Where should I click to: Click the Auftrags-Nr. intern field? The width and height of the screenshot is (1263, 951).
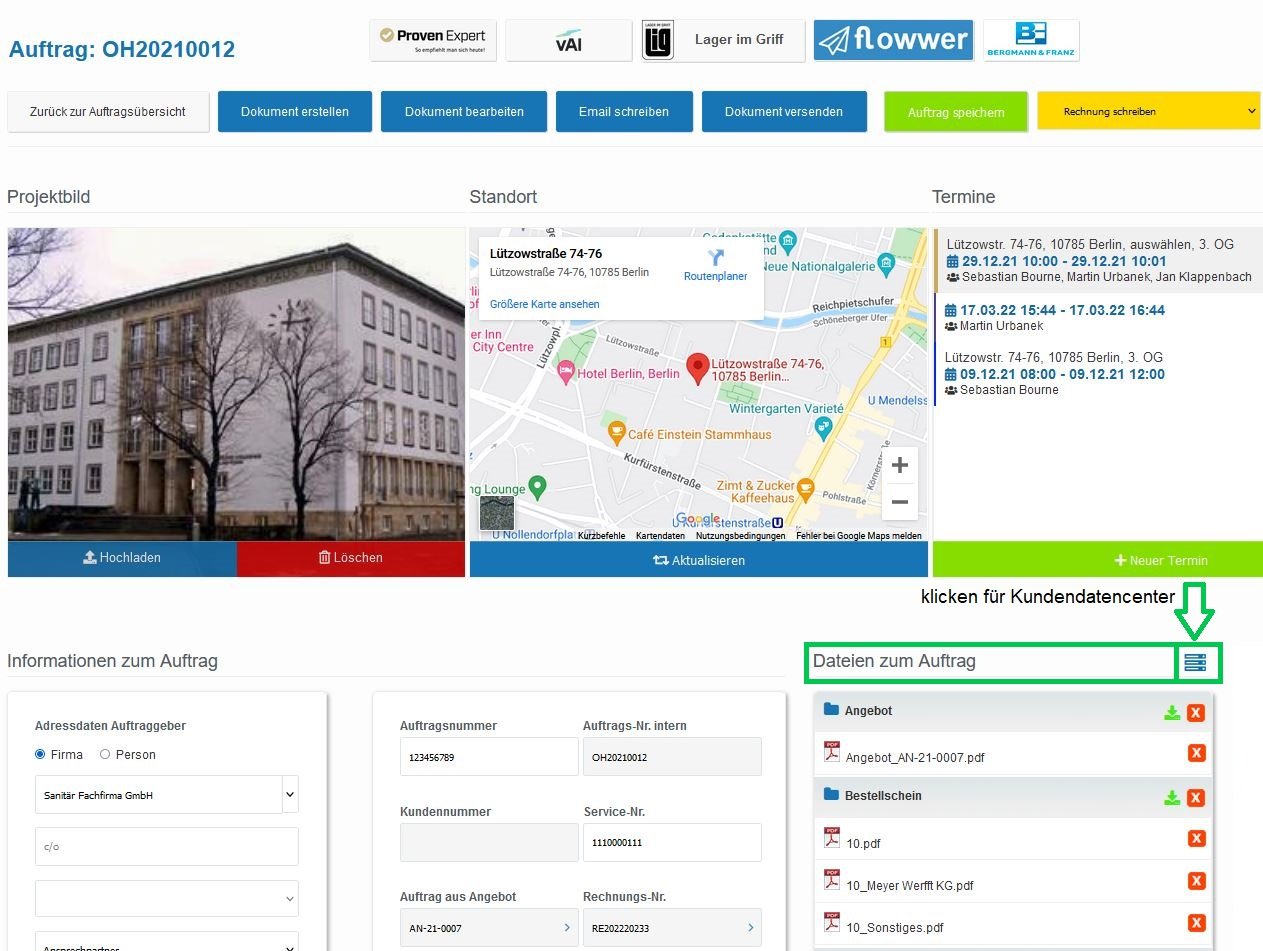coord(672,757)
